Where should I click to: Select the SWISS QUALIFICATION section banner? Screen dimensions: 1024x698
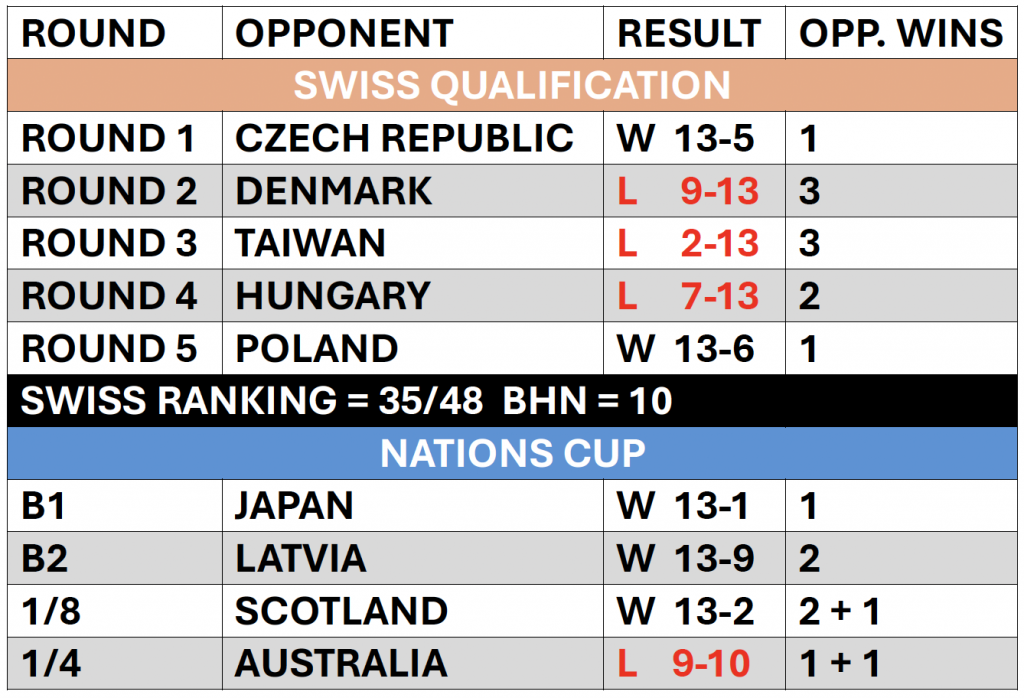click(512, 86)
